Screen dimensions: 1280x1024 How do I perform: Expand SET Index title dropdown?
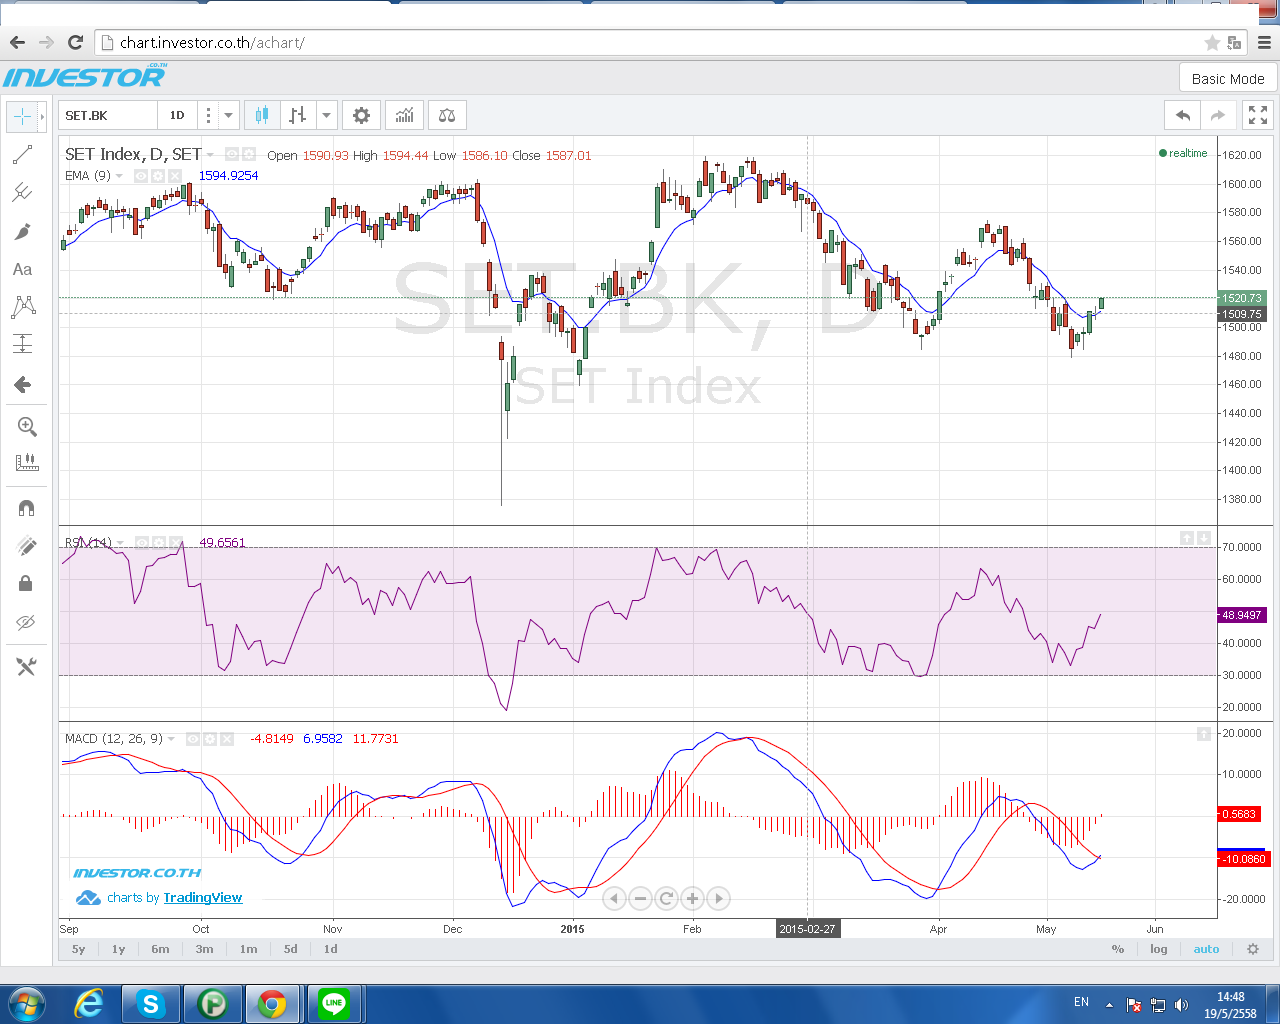point(210,154)
